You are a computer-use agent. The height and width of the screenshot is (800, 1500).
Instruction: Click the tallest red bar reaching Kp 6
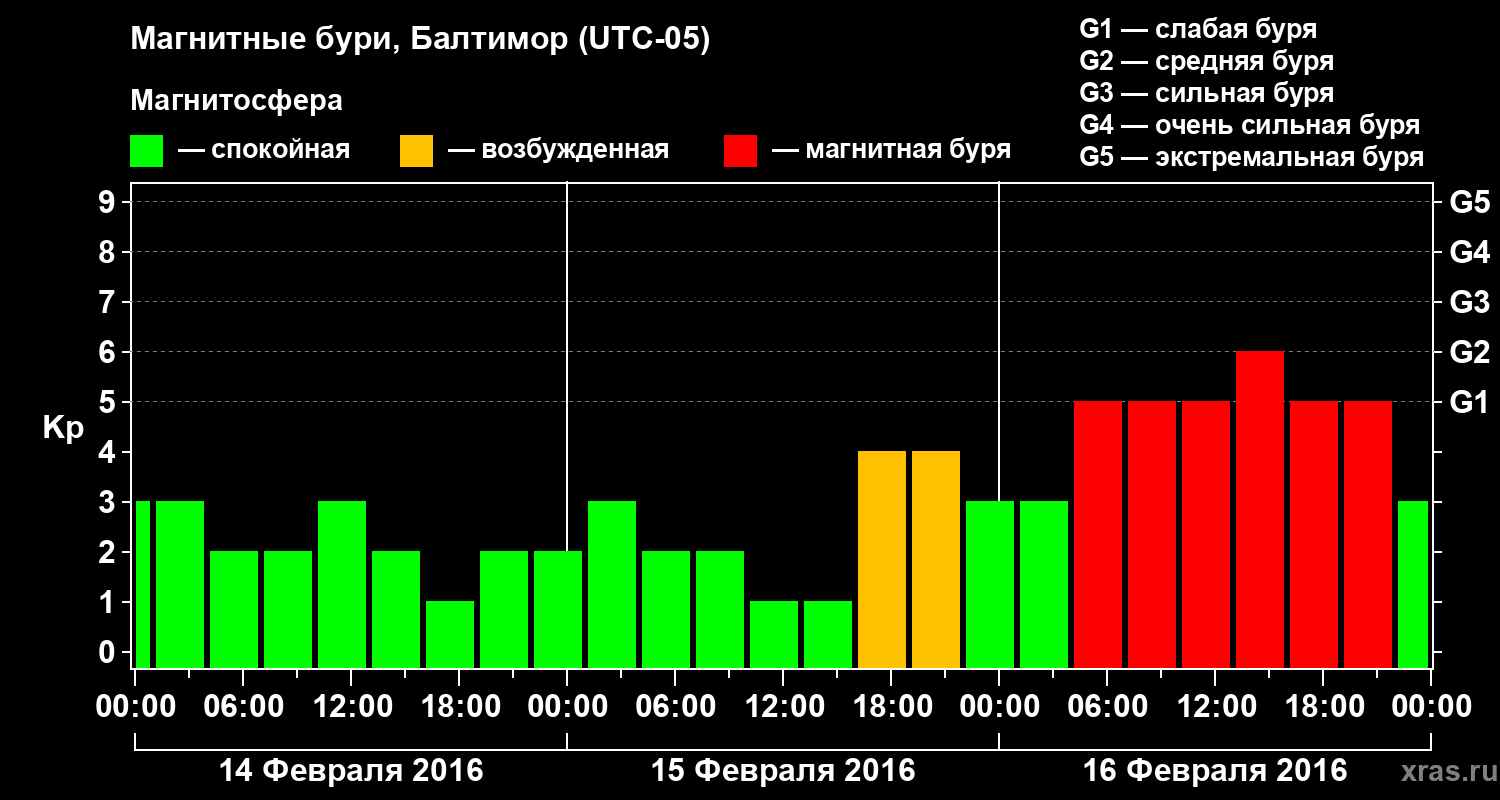[x=1260, y=509]
